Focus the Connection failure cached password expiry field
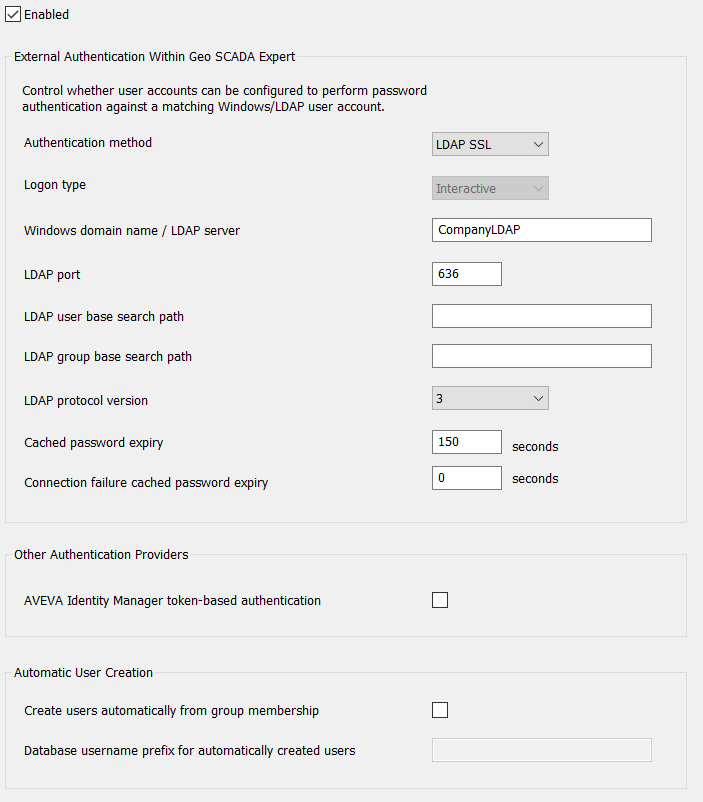The width and height of the screenshot is (703, 802). coord(466,478)
